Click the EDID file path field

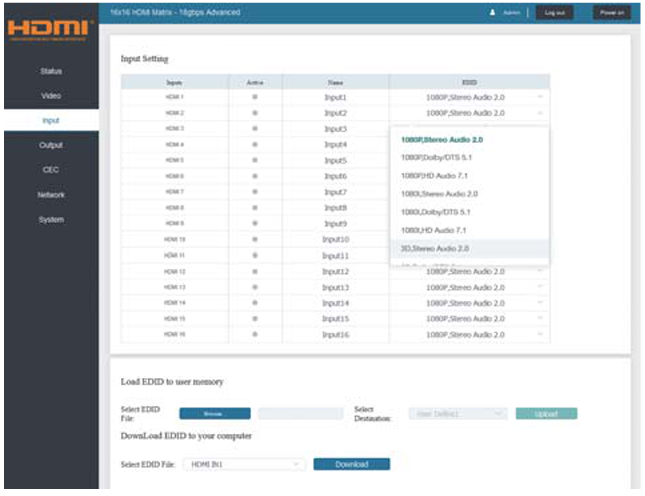tap(301, 413)
